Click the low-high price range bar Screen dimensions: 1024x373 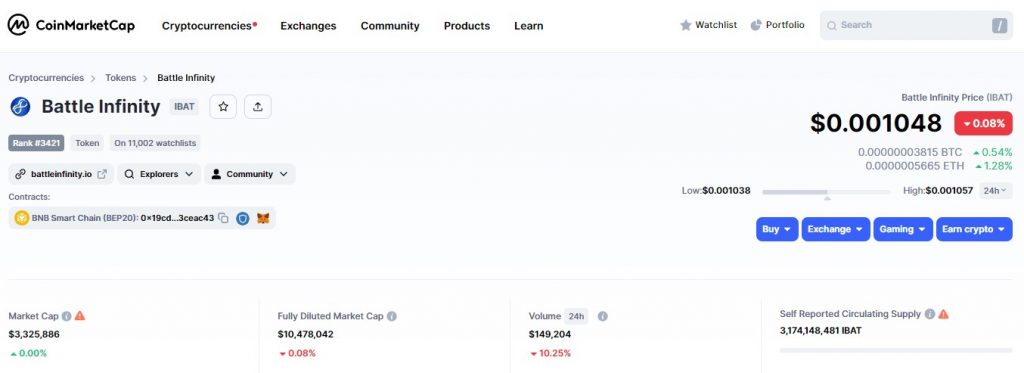click(826, 192)
